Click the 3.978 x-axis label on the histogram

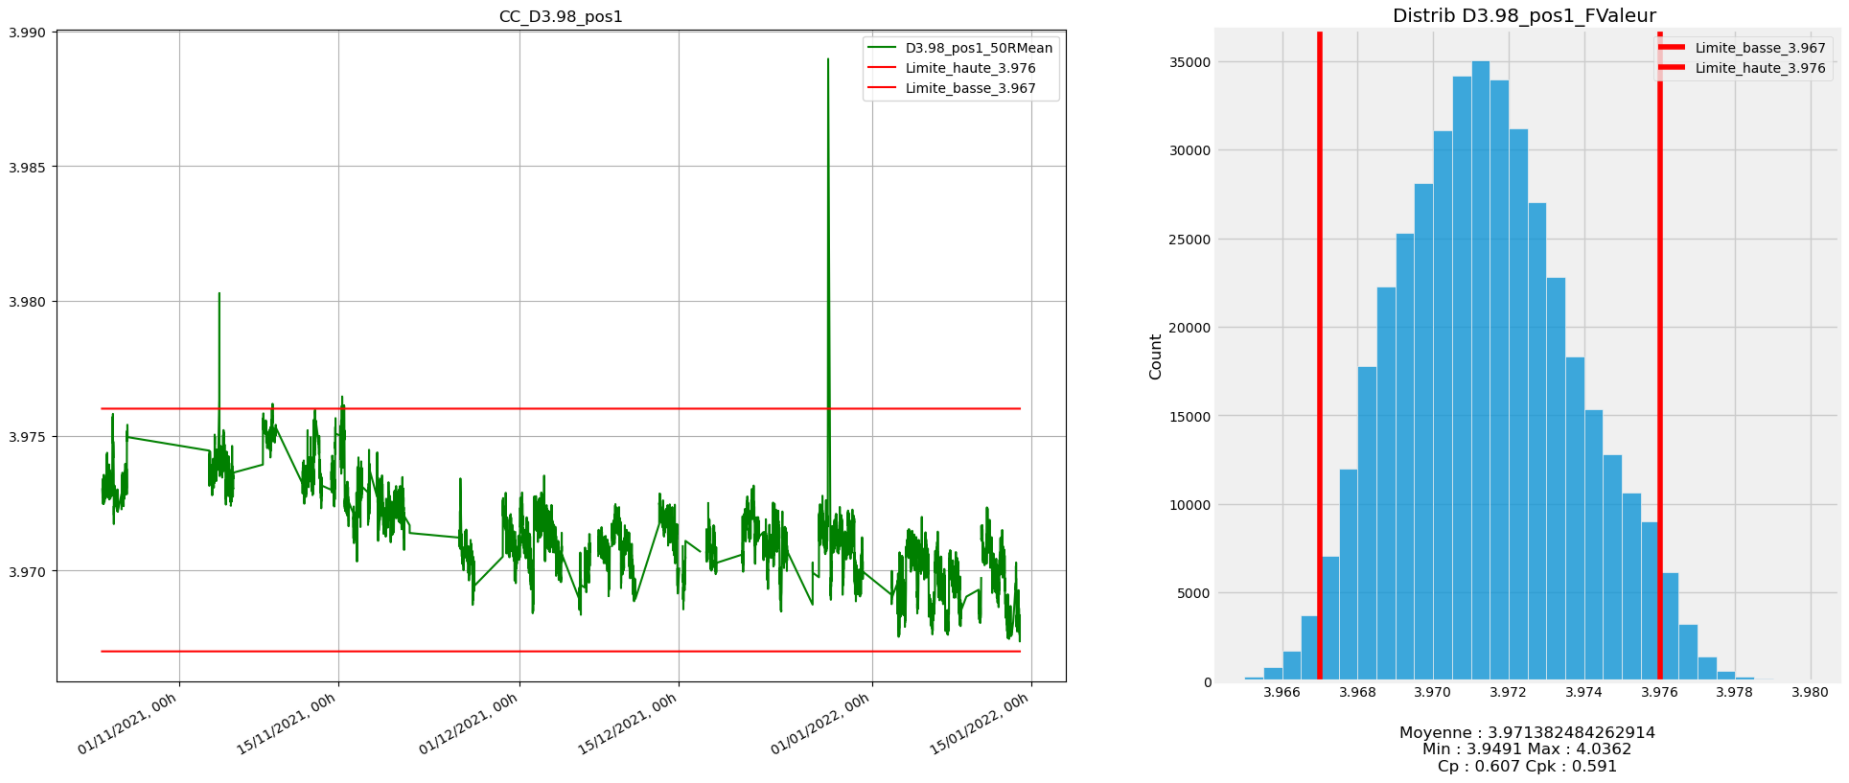(1734, 692)
